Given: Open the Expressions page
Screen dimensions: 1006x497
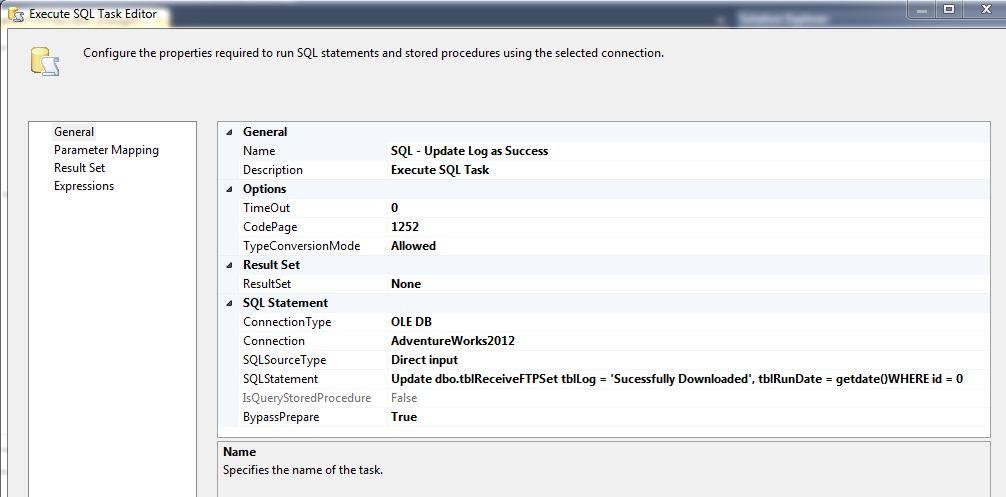Looking at the screenshot, I should pyautogui.click(x=84, y=186).
